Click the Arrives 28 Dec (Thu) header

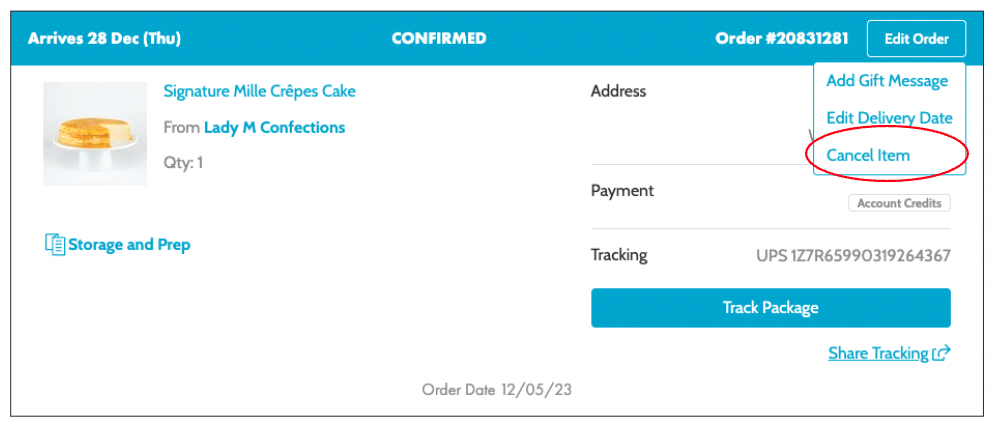pyautogui.click(x=104, y=39)
